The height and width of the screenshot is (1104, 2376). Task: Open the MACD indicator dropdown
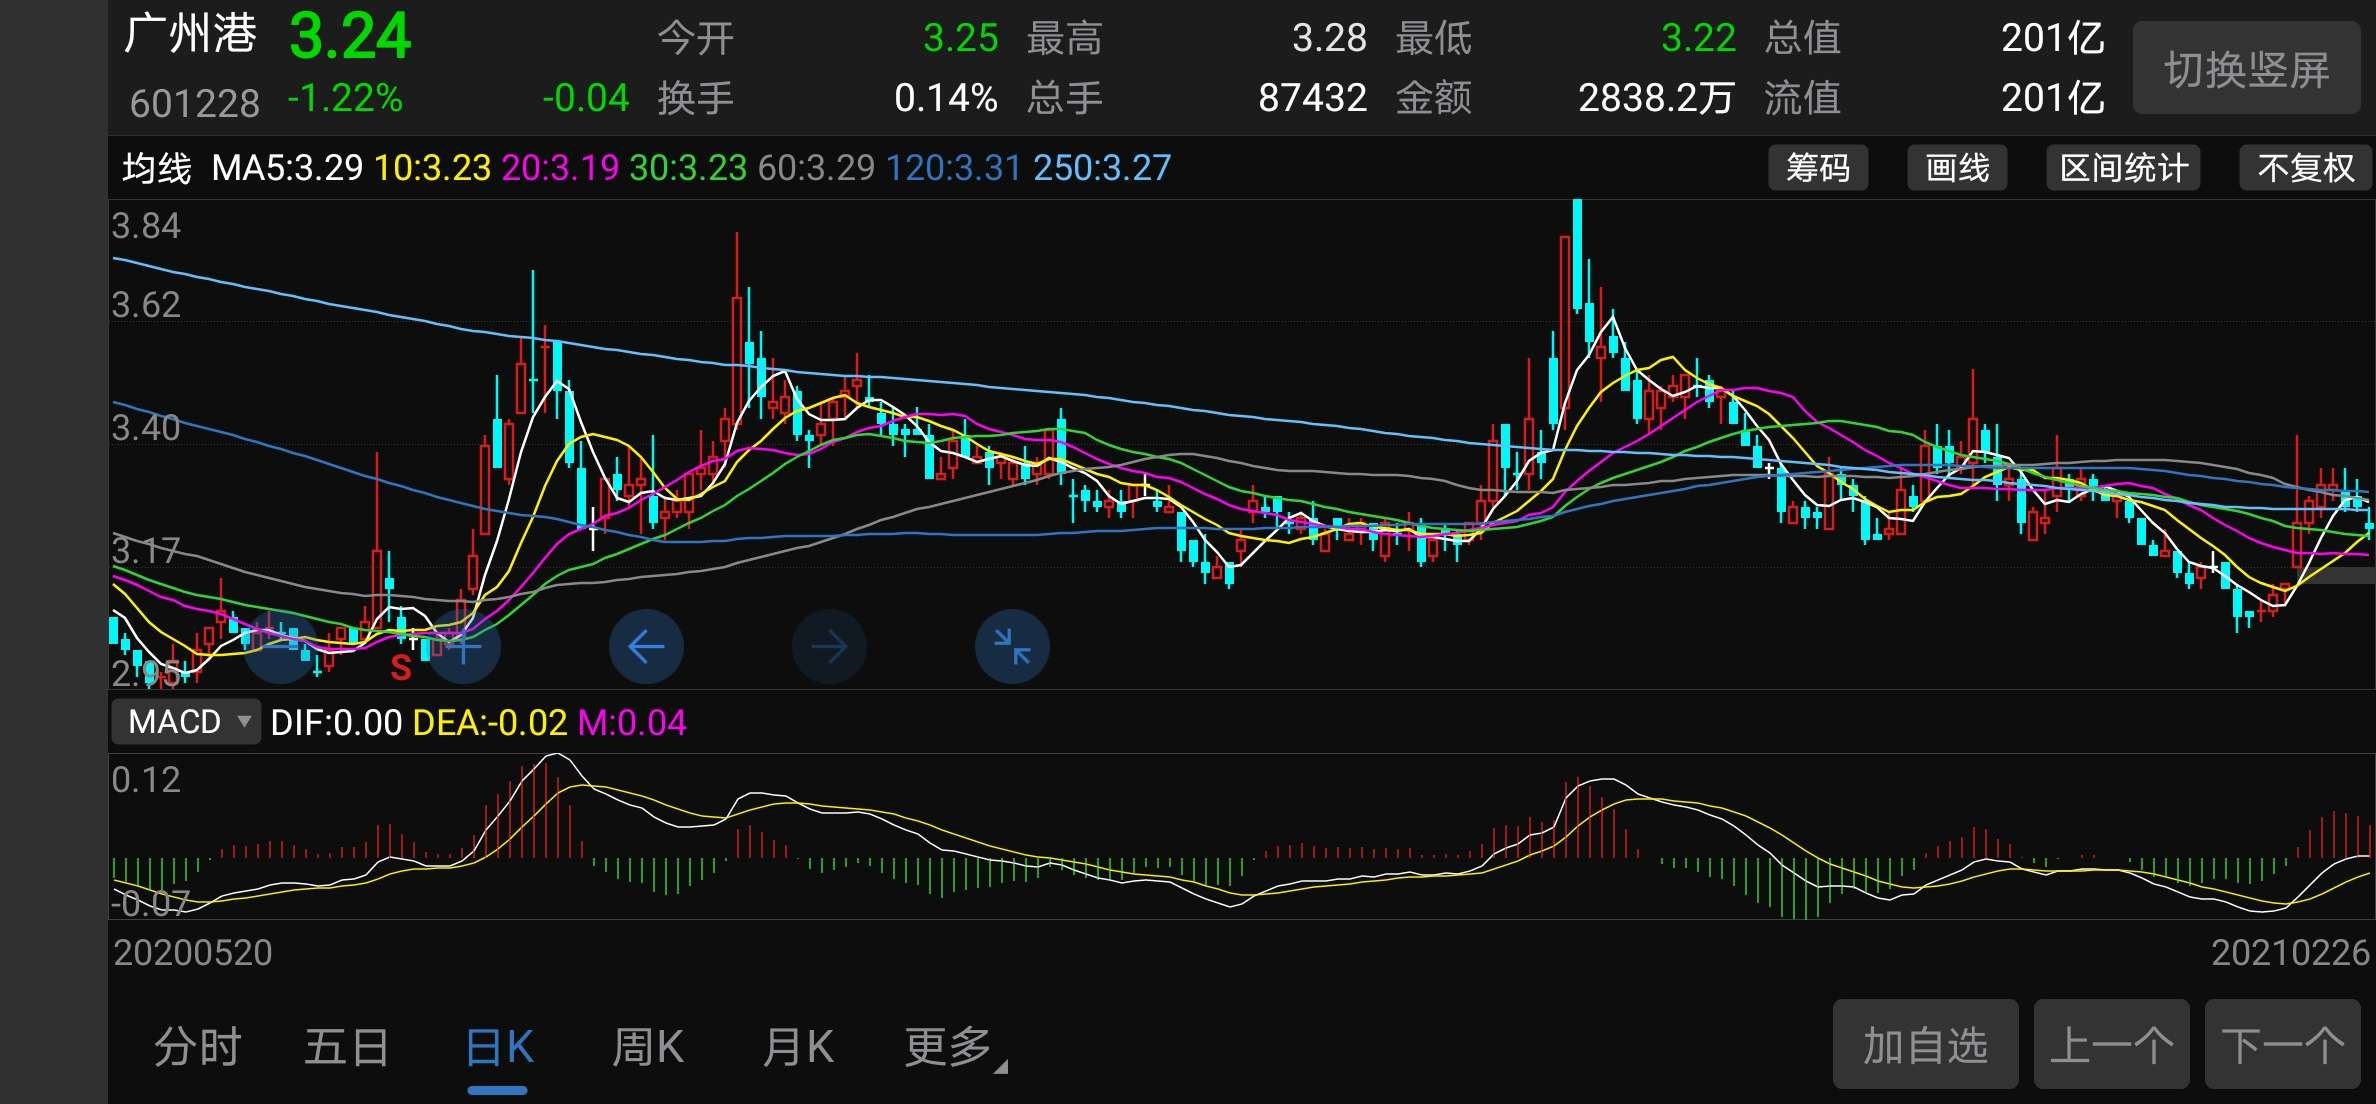(186, 722)
